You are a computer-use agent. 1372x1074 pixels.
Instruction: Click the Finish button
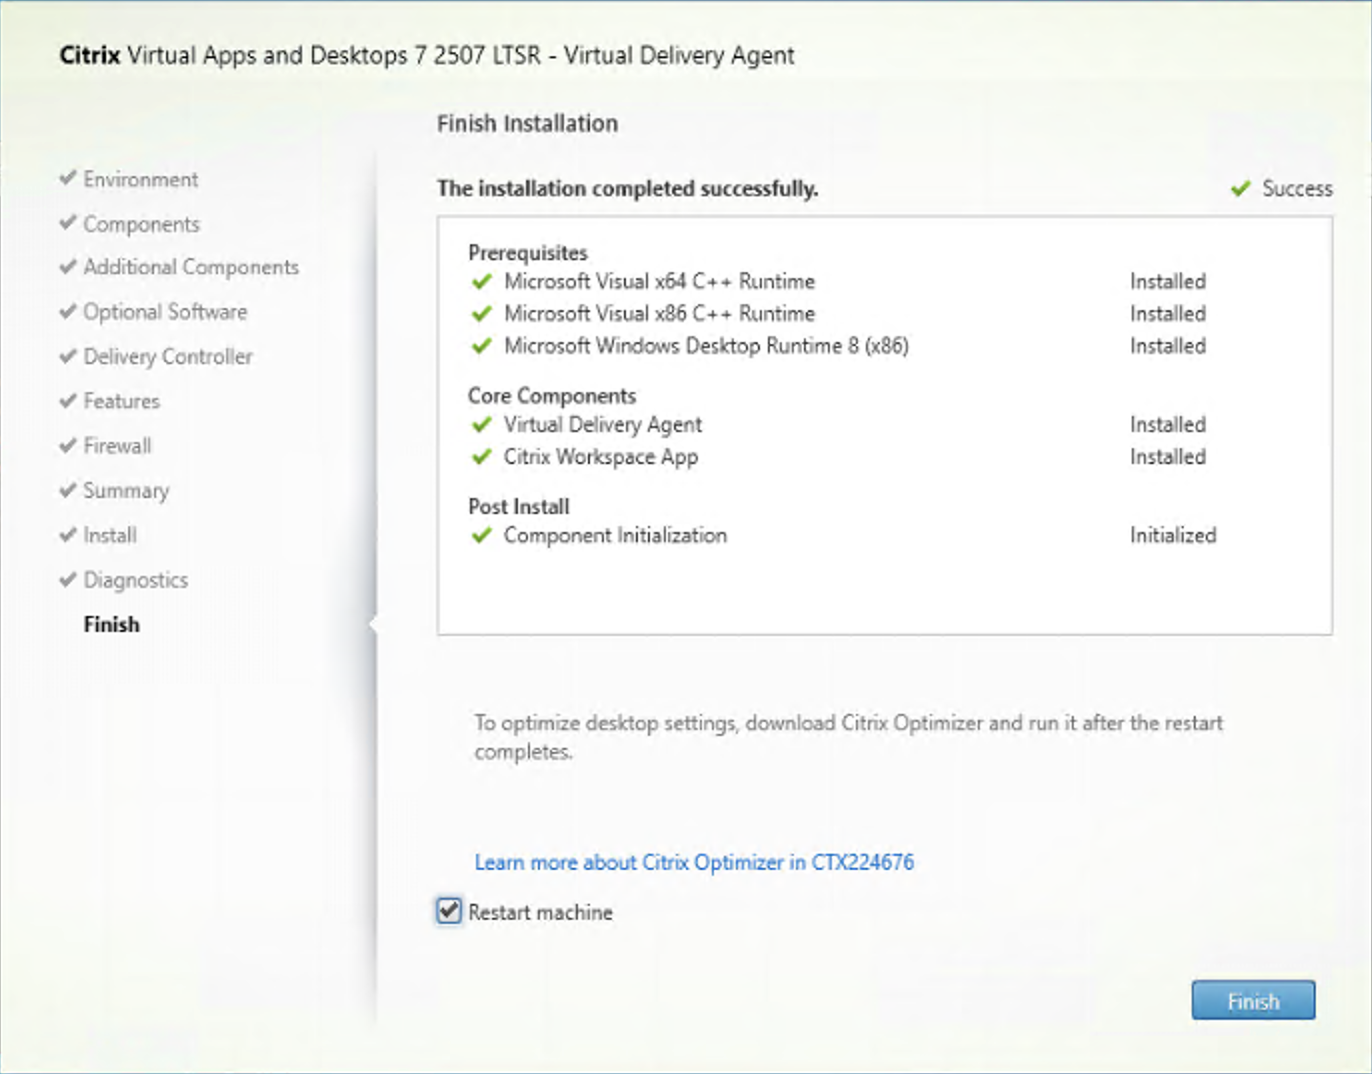pyautogui.click(x=1253, y=1000)
